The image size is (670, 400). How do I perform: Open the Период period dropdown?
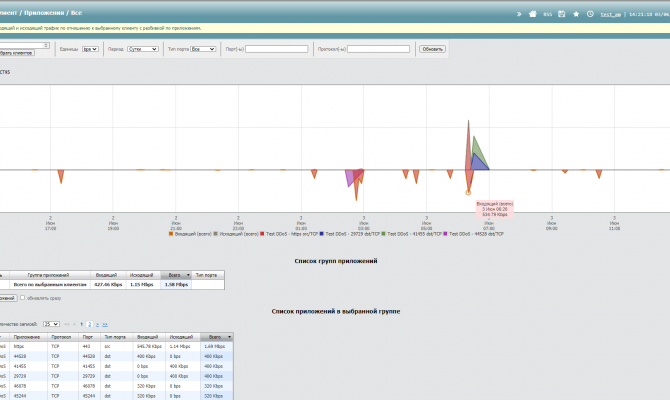tap(142, 48)
